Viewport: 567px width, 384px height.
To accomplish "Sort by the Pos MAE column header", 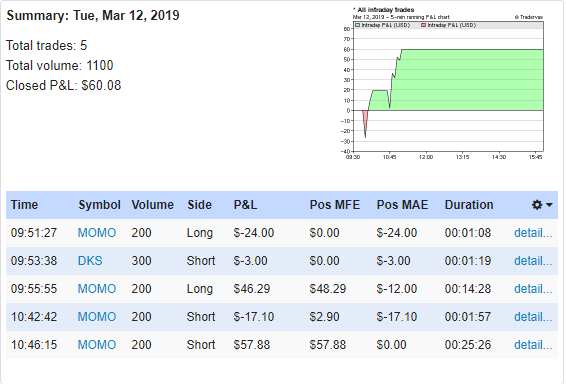I will (x=402, y=205).
